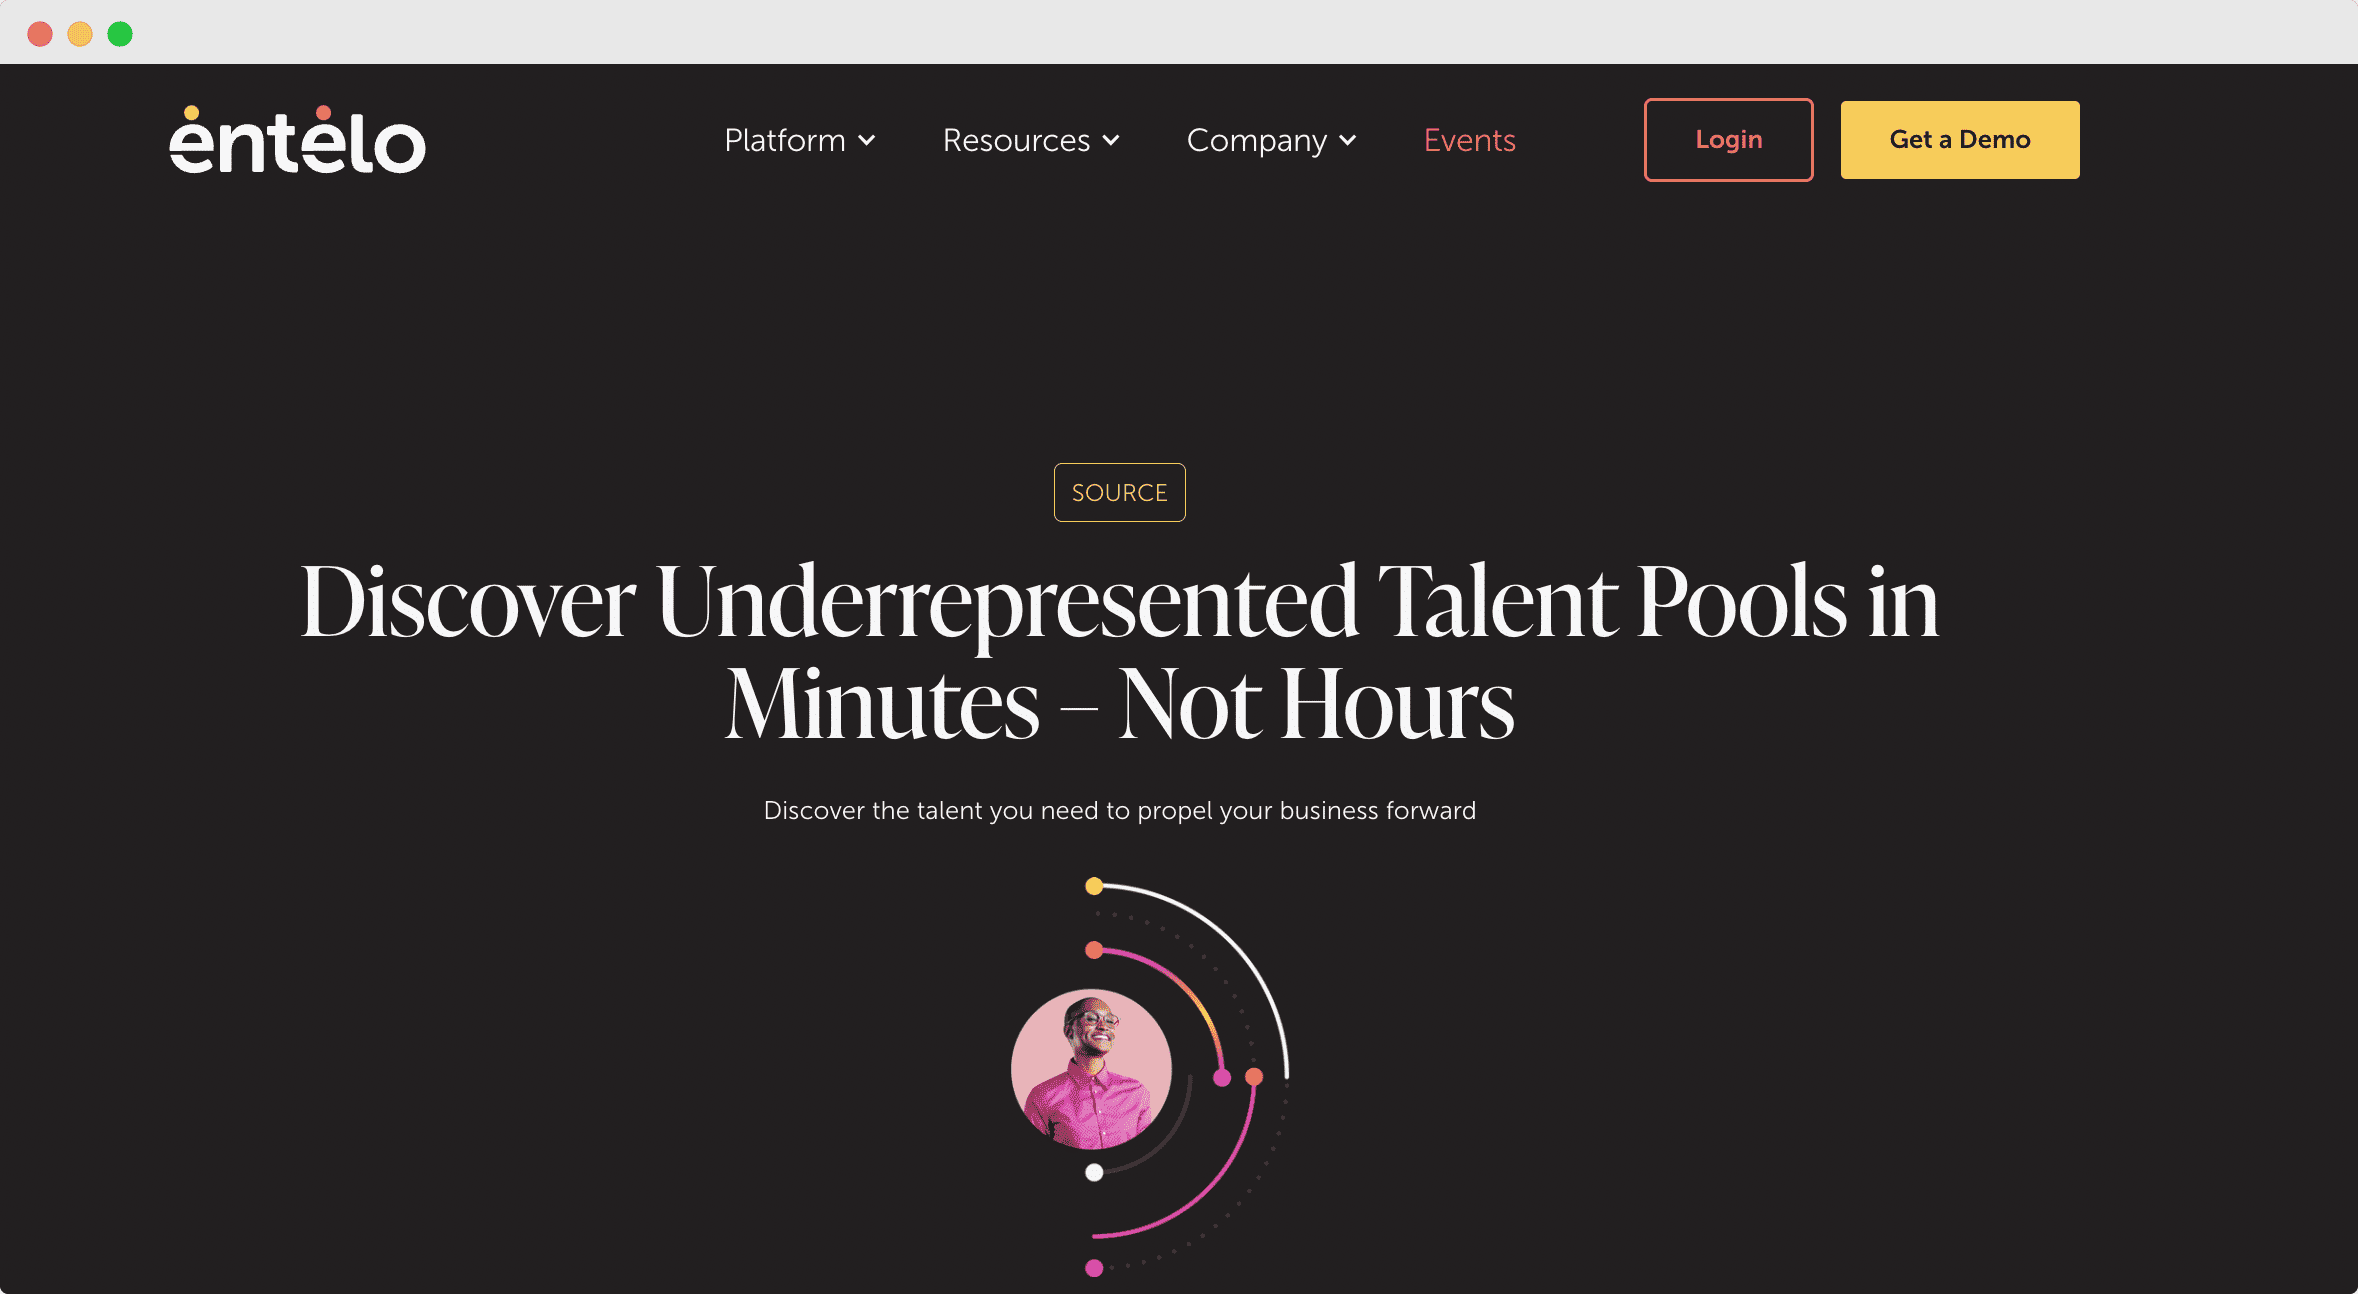Open the Resources menu
The image size is (2358, 1294).
[x=1031, y=140]
